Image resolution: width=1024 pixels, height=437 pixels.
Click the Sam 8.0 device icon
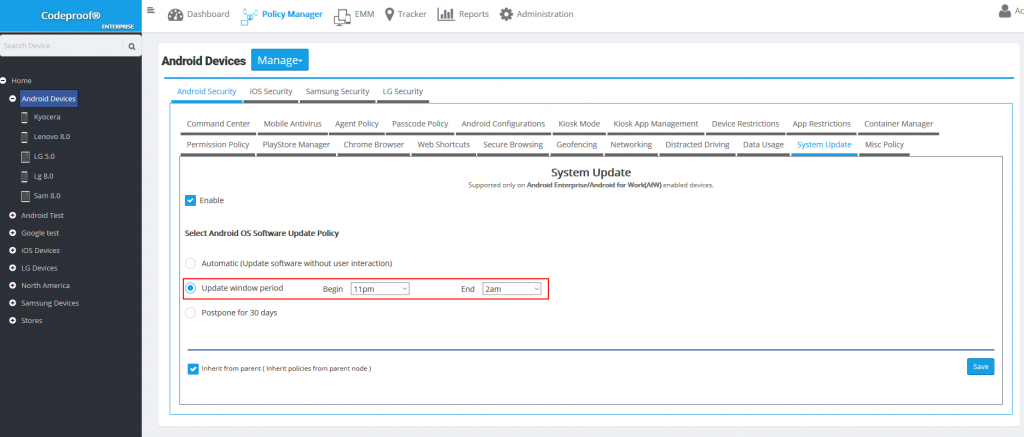pos(25,196)
